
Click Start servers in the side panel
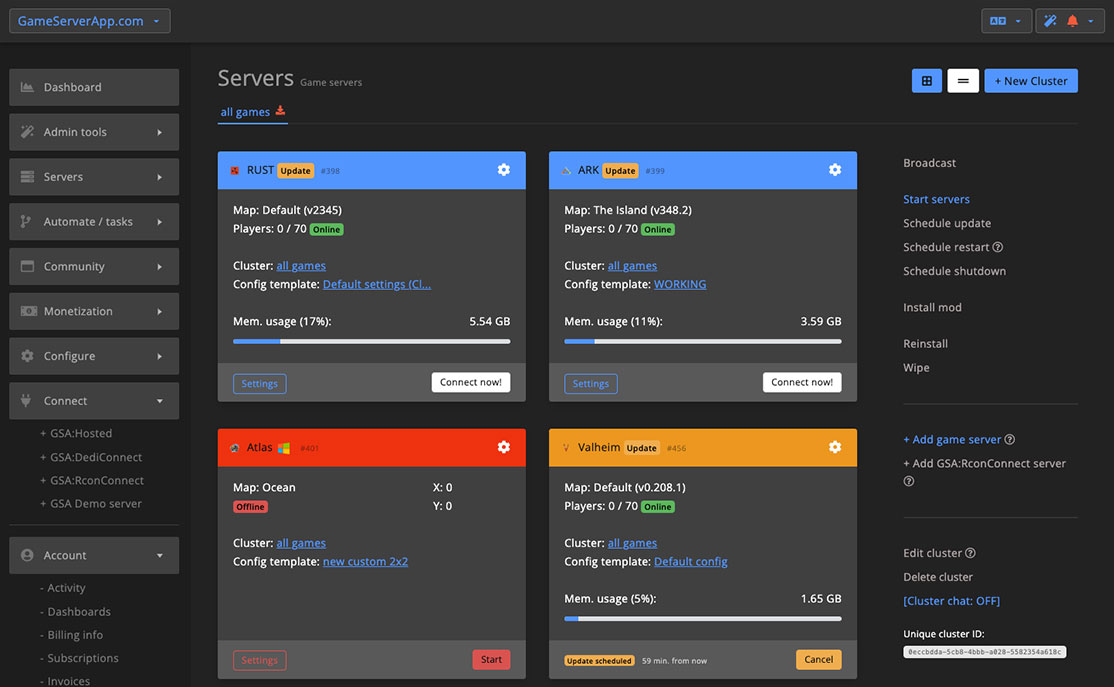click(936, 199)
